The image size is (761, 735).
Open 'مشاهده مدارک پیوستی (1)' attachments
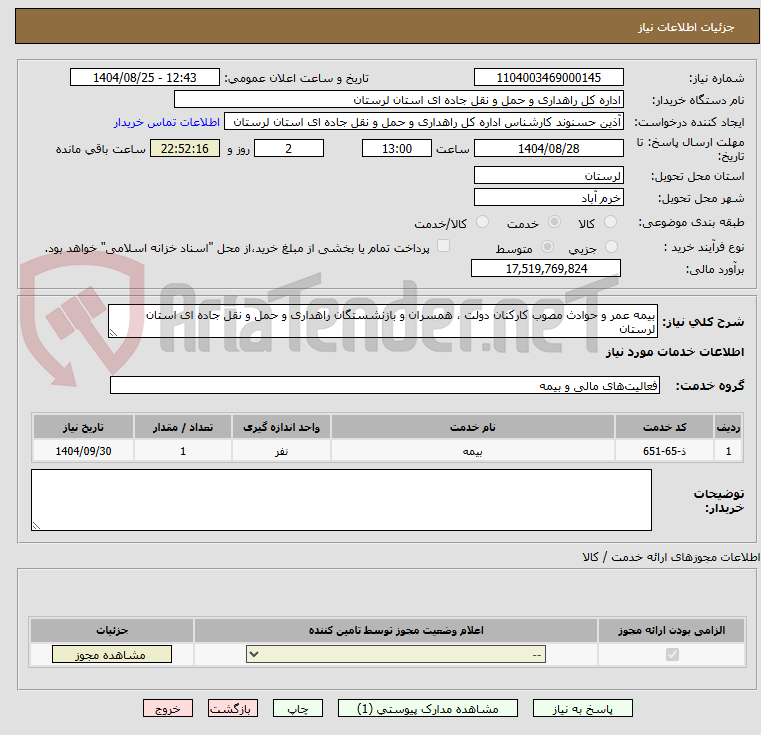[428, 708]
